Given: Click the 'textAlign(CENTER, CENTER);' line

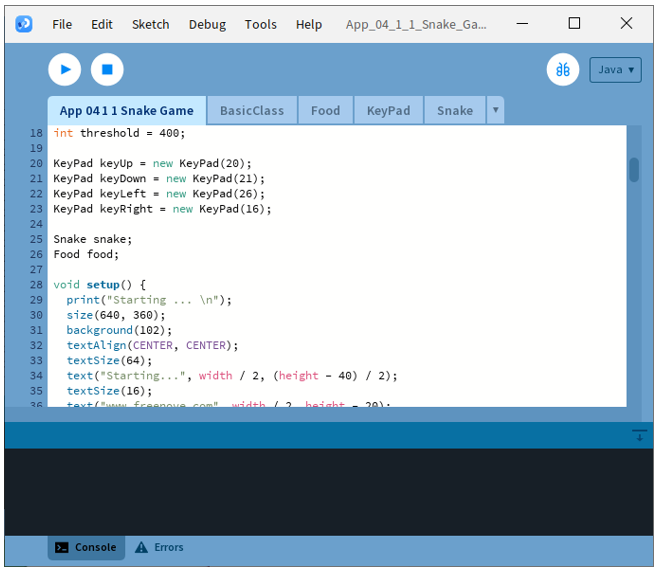Looking at the screenshot, I should (152, 346).
